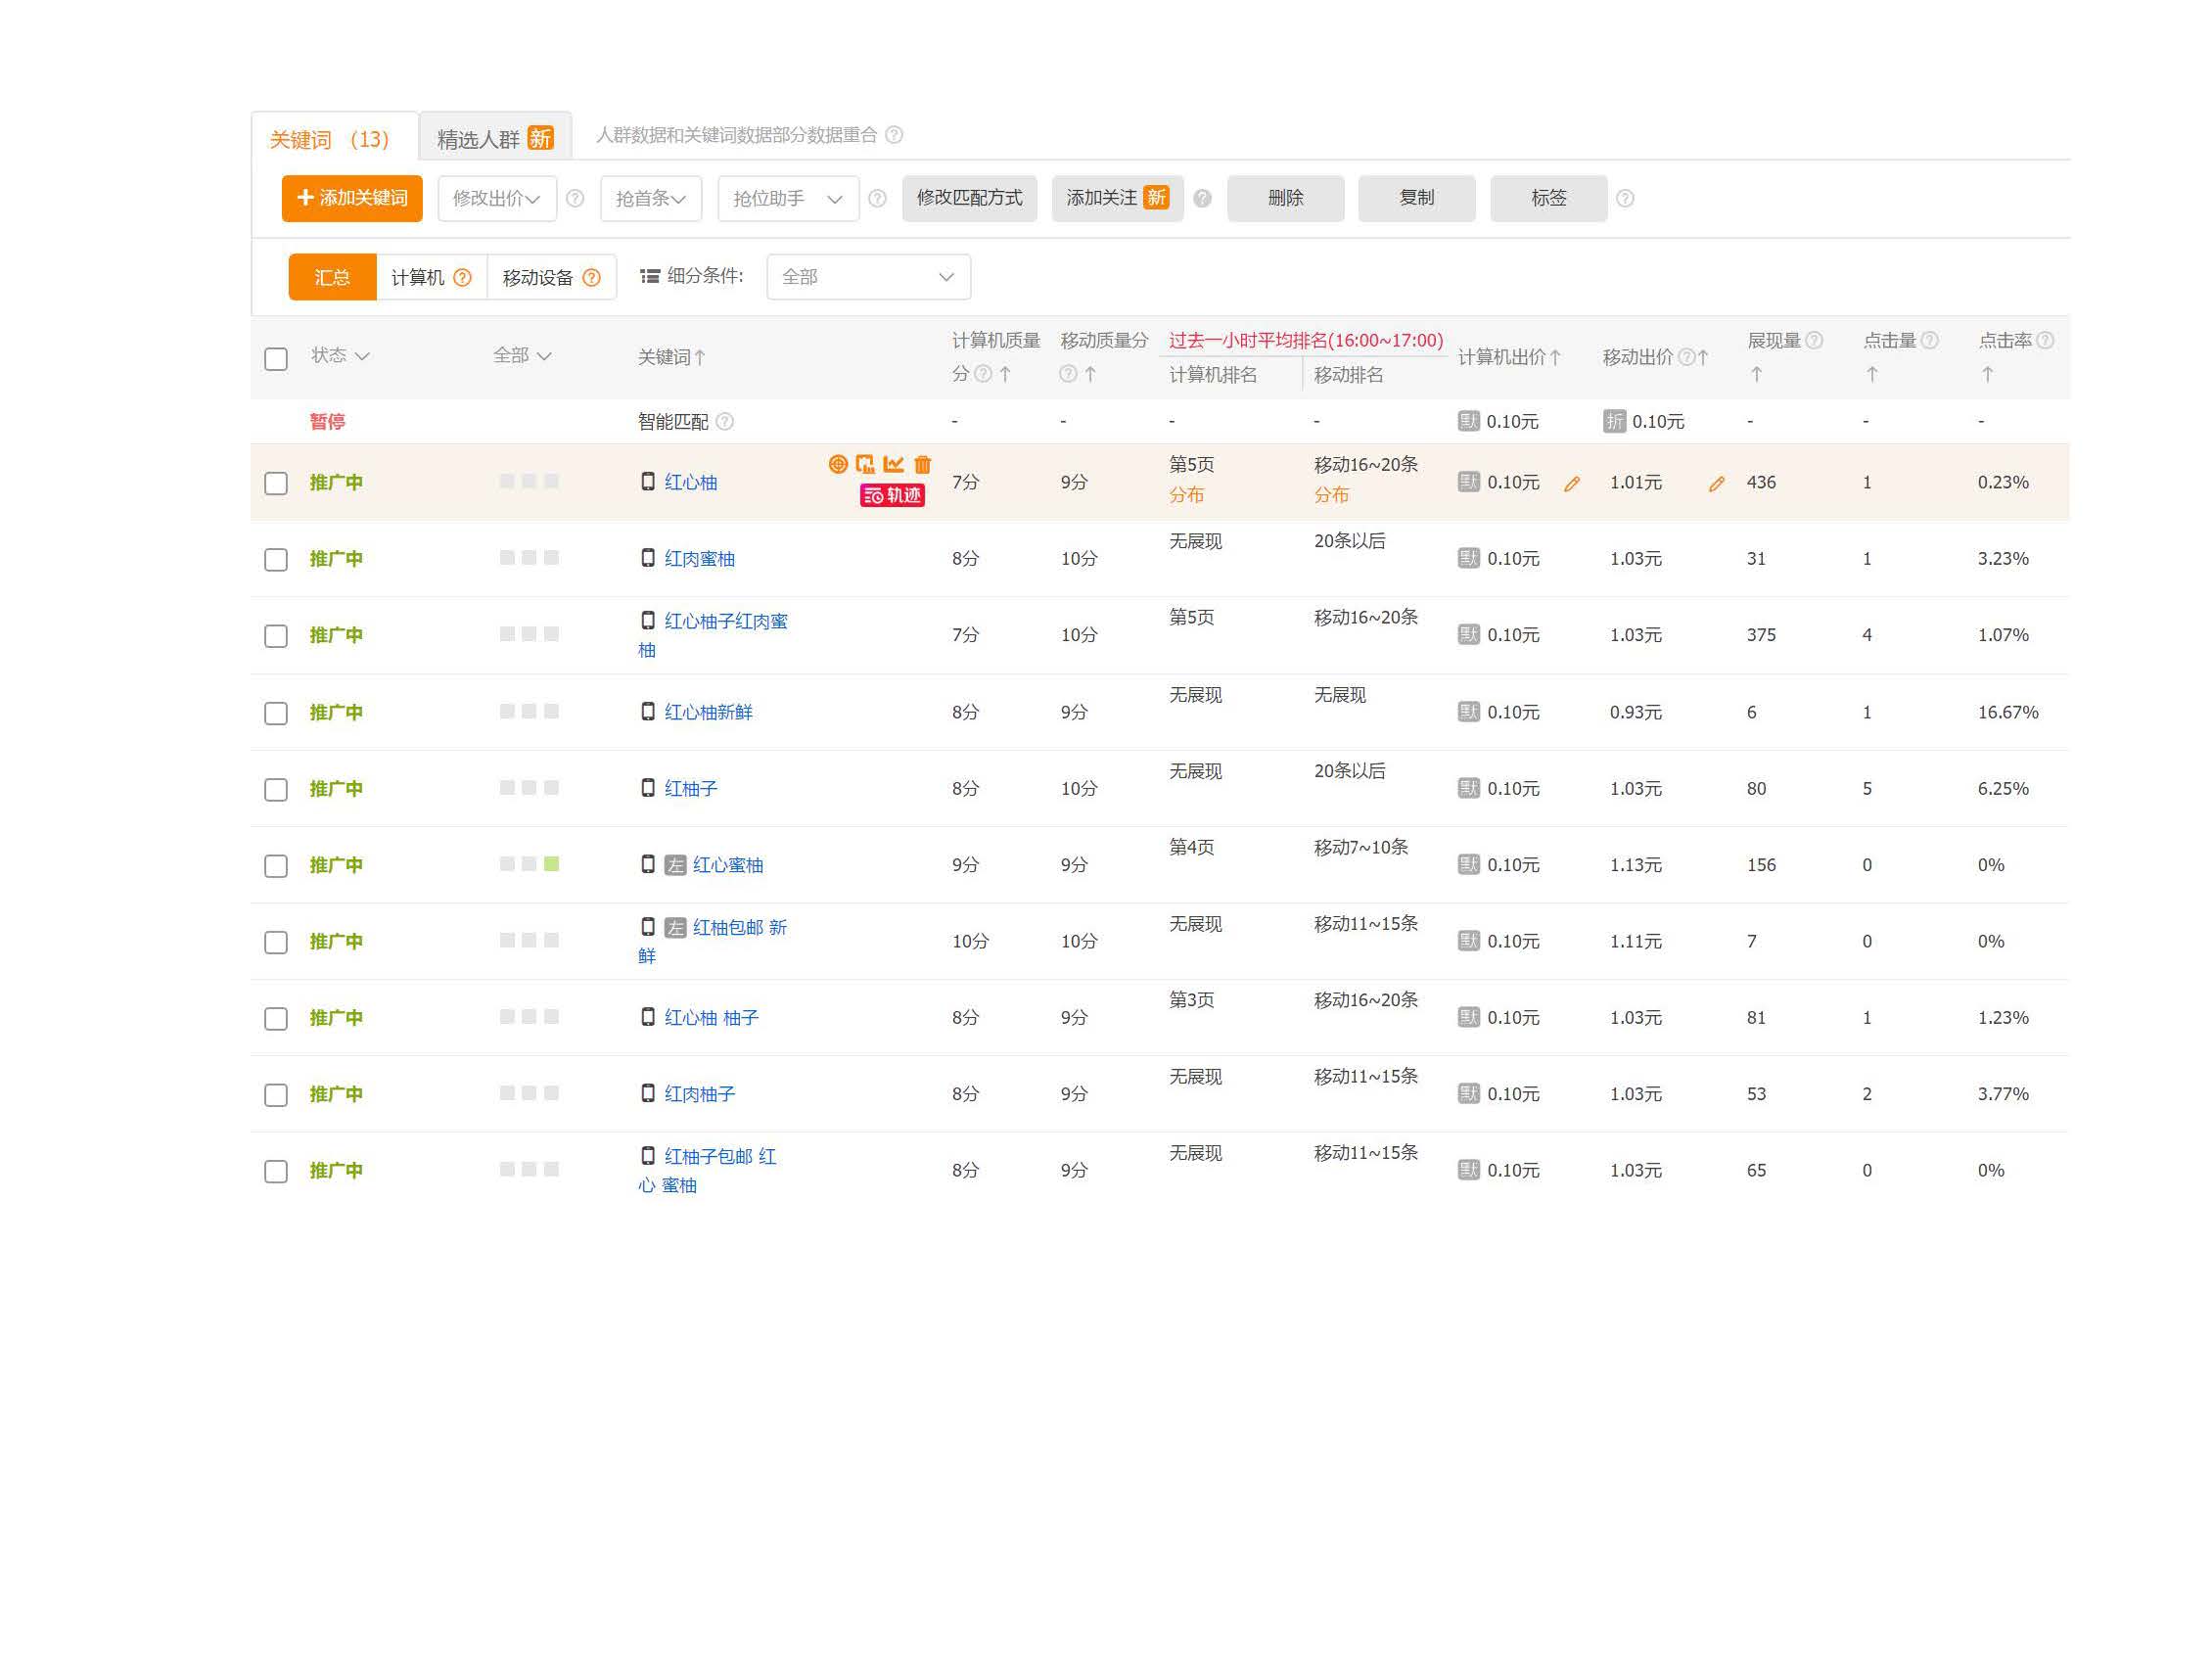The height and width of the screenshot is (1663, 2212).
Task: Edit 移动出价 pencil icon for 红心柚
Action: coord(1717,484)
